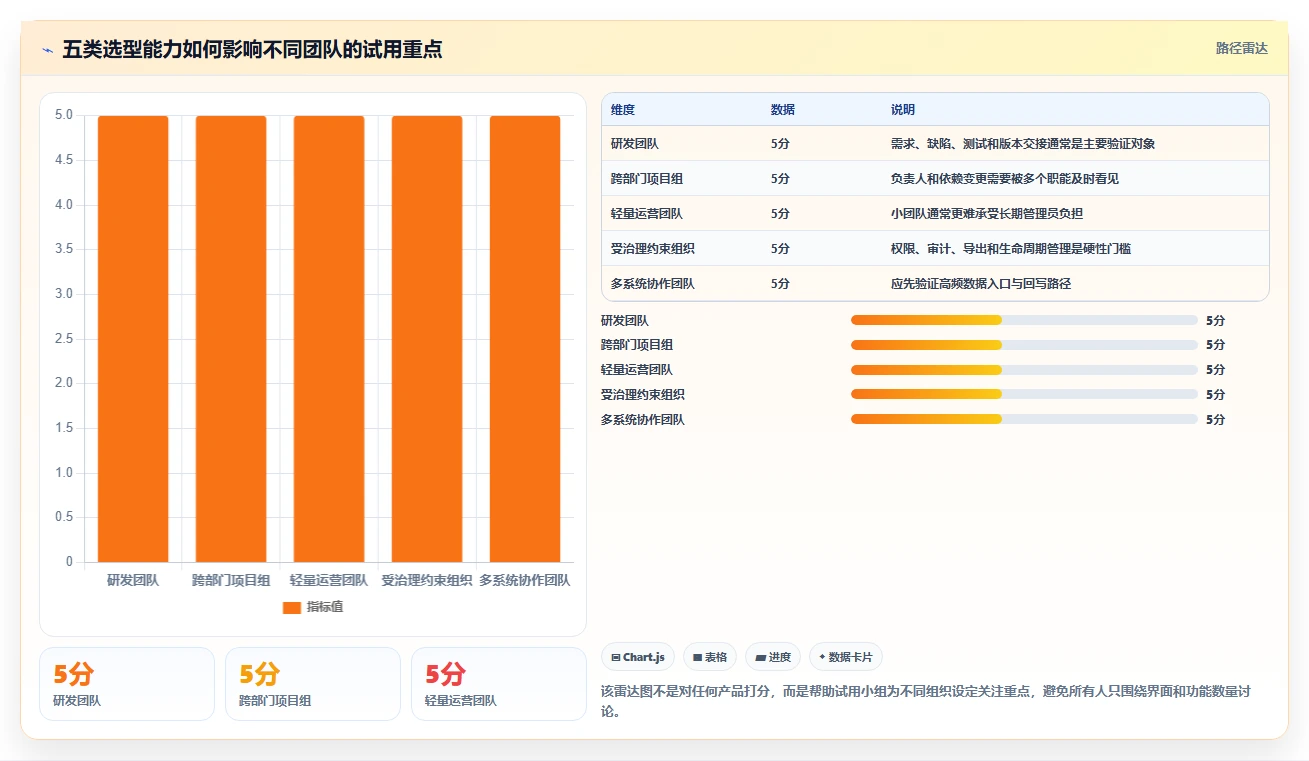Click the 跨部门项目组 progress bar
This screenshot has width=1309, height=761.
(x=1024, y=345)
